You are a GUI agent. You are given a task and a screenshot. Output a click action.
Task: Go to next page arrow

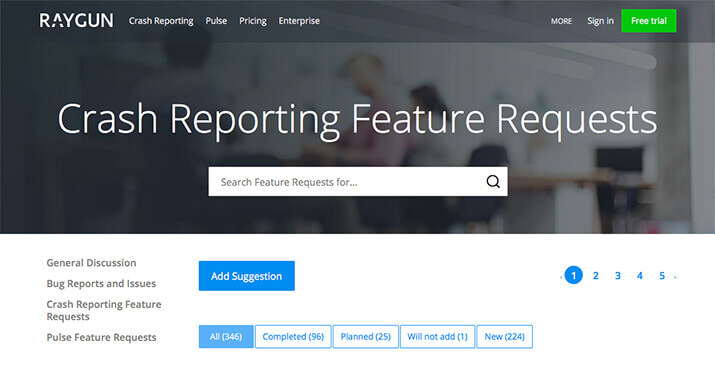coord(675,276)
